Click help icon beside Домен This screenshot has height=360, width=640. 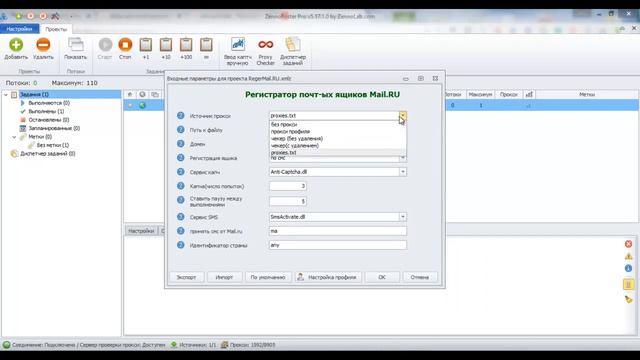point(181,144)
